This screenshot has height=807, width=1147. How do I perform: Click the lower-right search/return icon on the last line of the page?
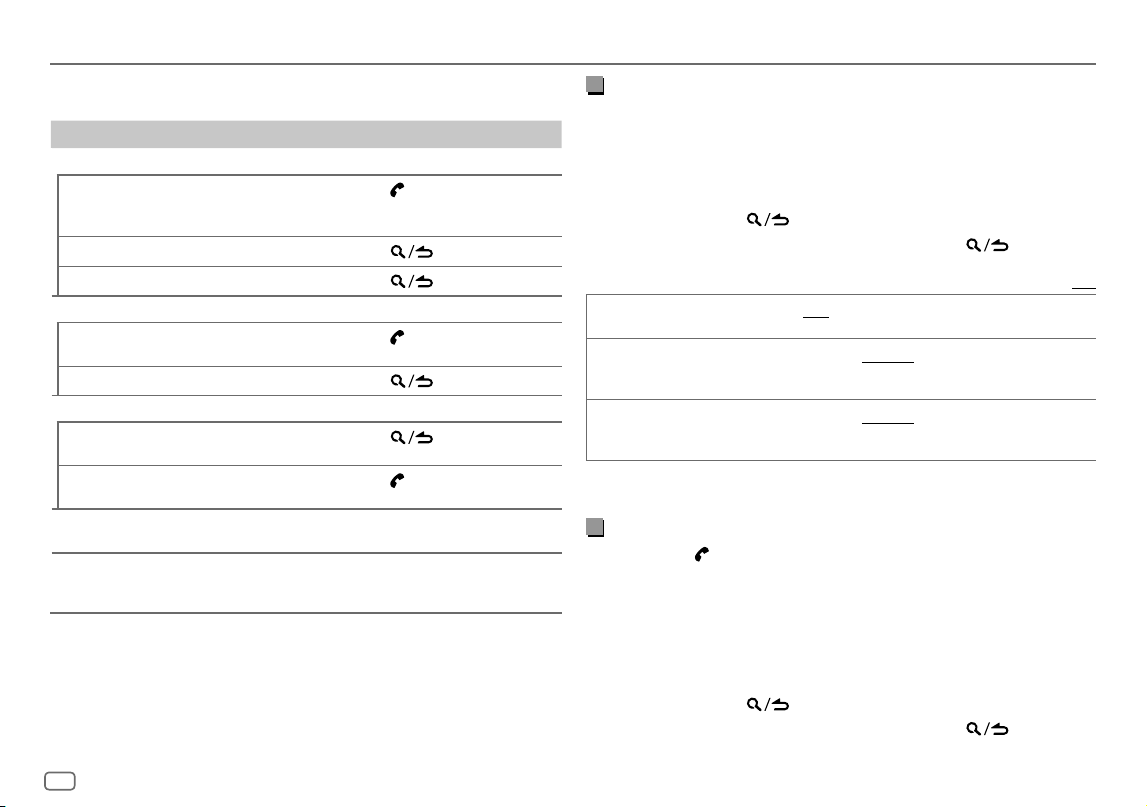[x=988, y=729]
